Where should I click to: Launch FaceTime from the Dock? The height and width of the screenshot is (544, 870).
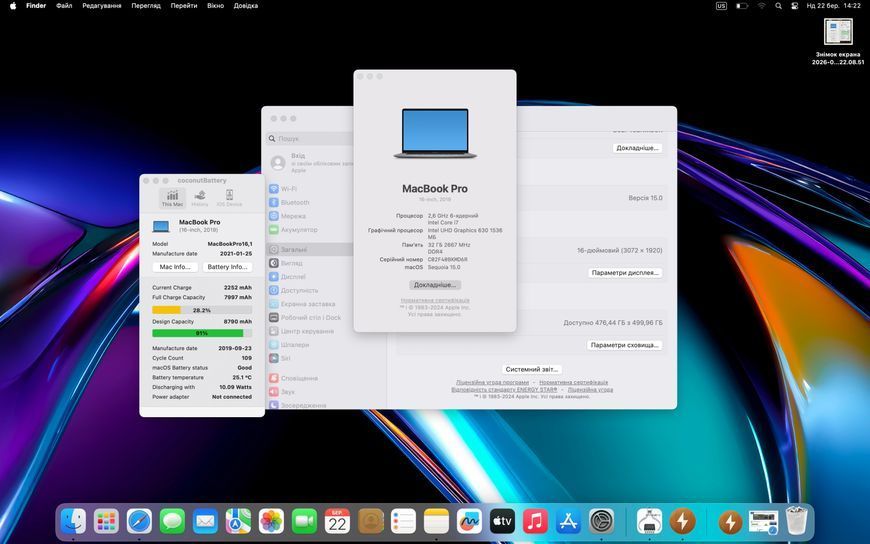pyautogui.click(x=304, y=521)
